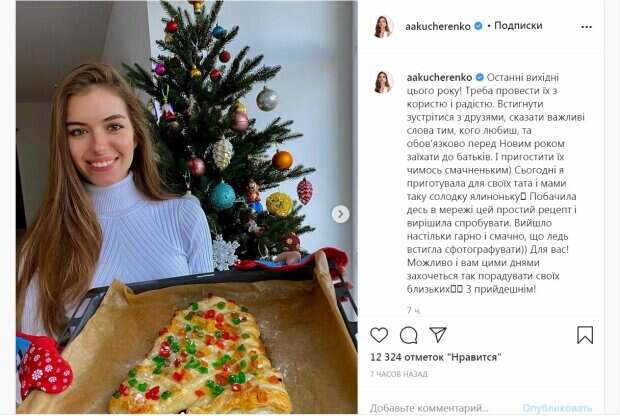Click the verified badge in the caption

(x=478, y=76)
